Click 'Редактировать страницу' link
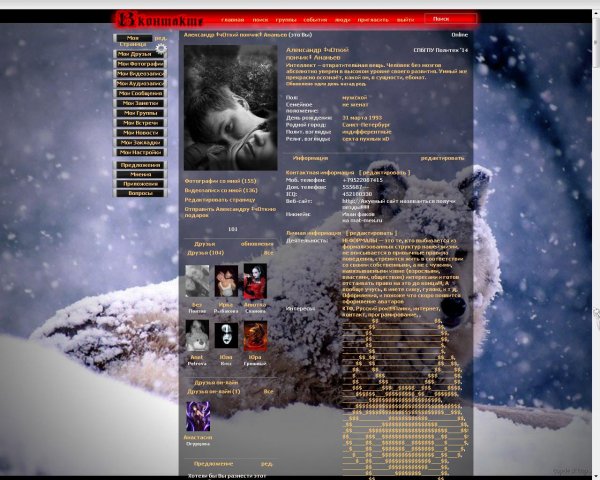This screenshot has width=600, height=480. coord(220,200)
